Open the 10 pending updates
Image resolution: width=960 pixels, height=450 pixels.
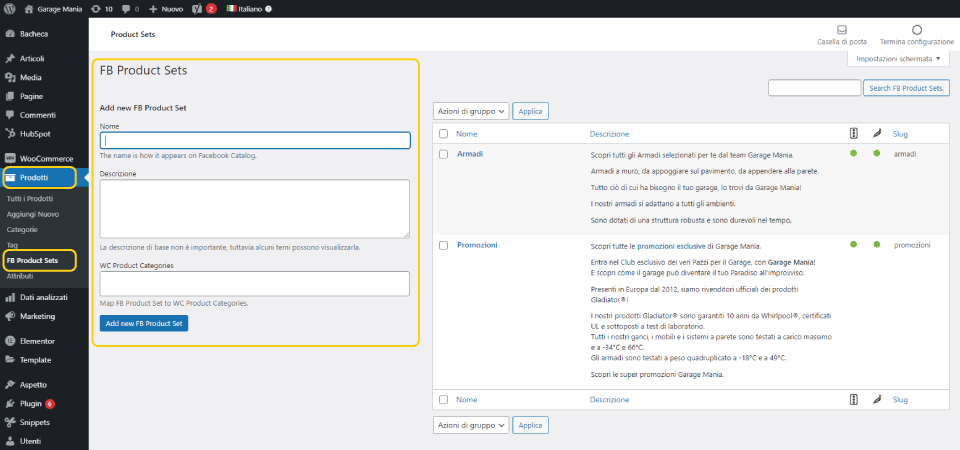pos(102,9)
